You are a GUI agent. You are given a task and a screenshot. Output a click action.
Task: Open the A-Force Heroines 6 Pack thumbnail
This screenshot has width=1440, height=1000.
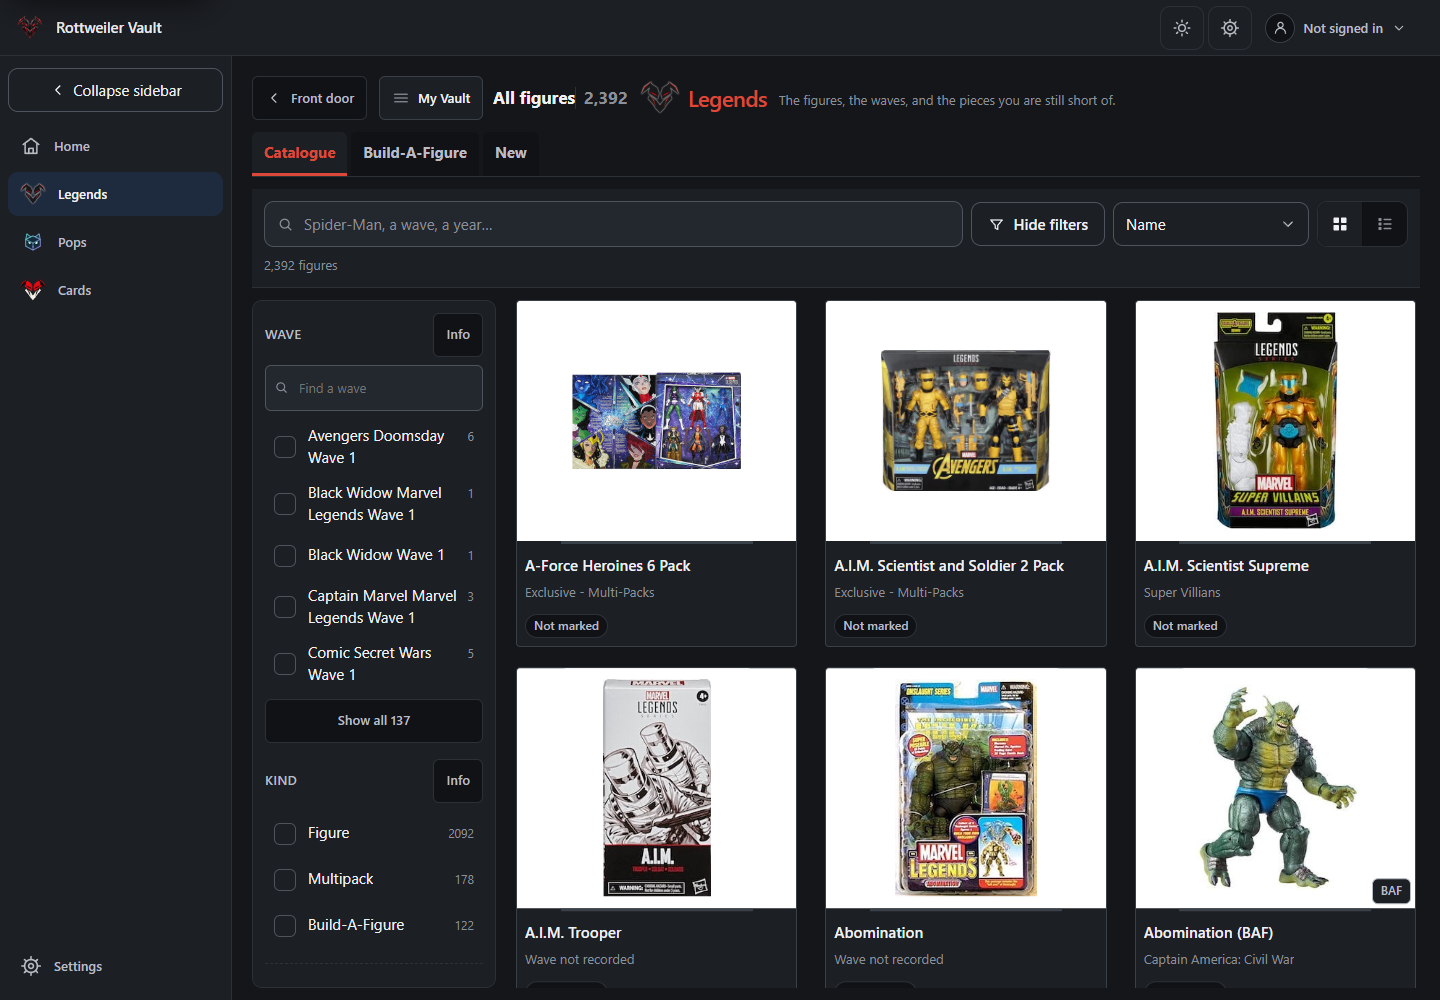click(x=656, y=421)
